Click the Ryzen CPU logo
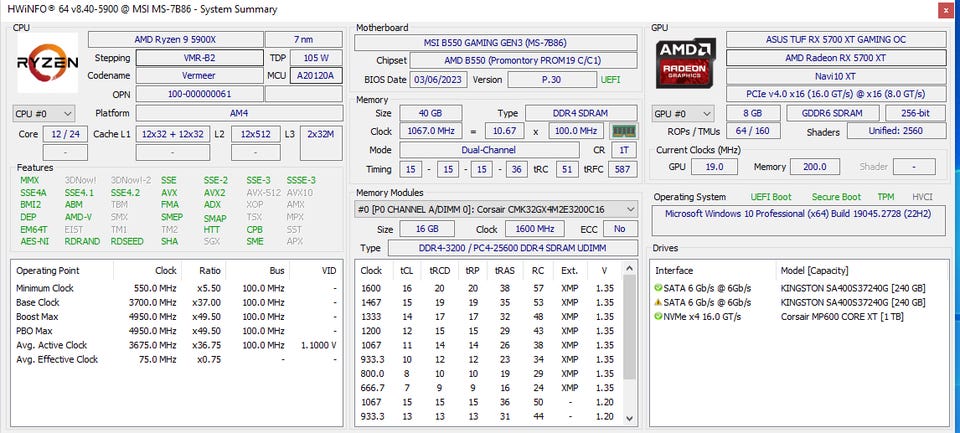 point(47,63)
